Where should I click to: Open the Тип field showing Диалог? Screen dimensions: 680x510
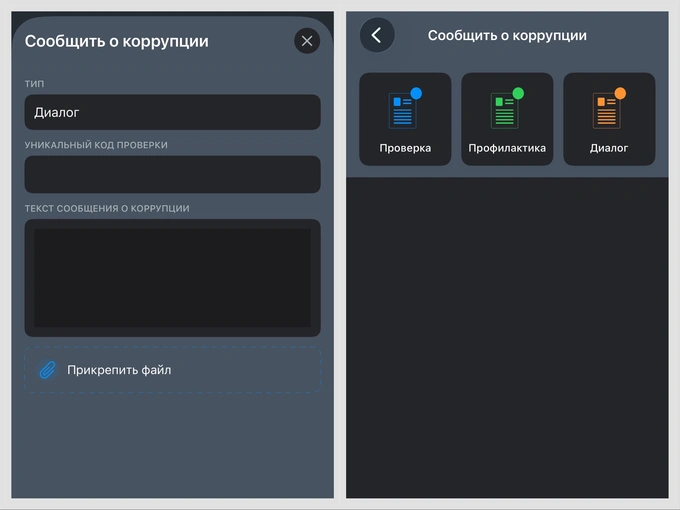173,112
